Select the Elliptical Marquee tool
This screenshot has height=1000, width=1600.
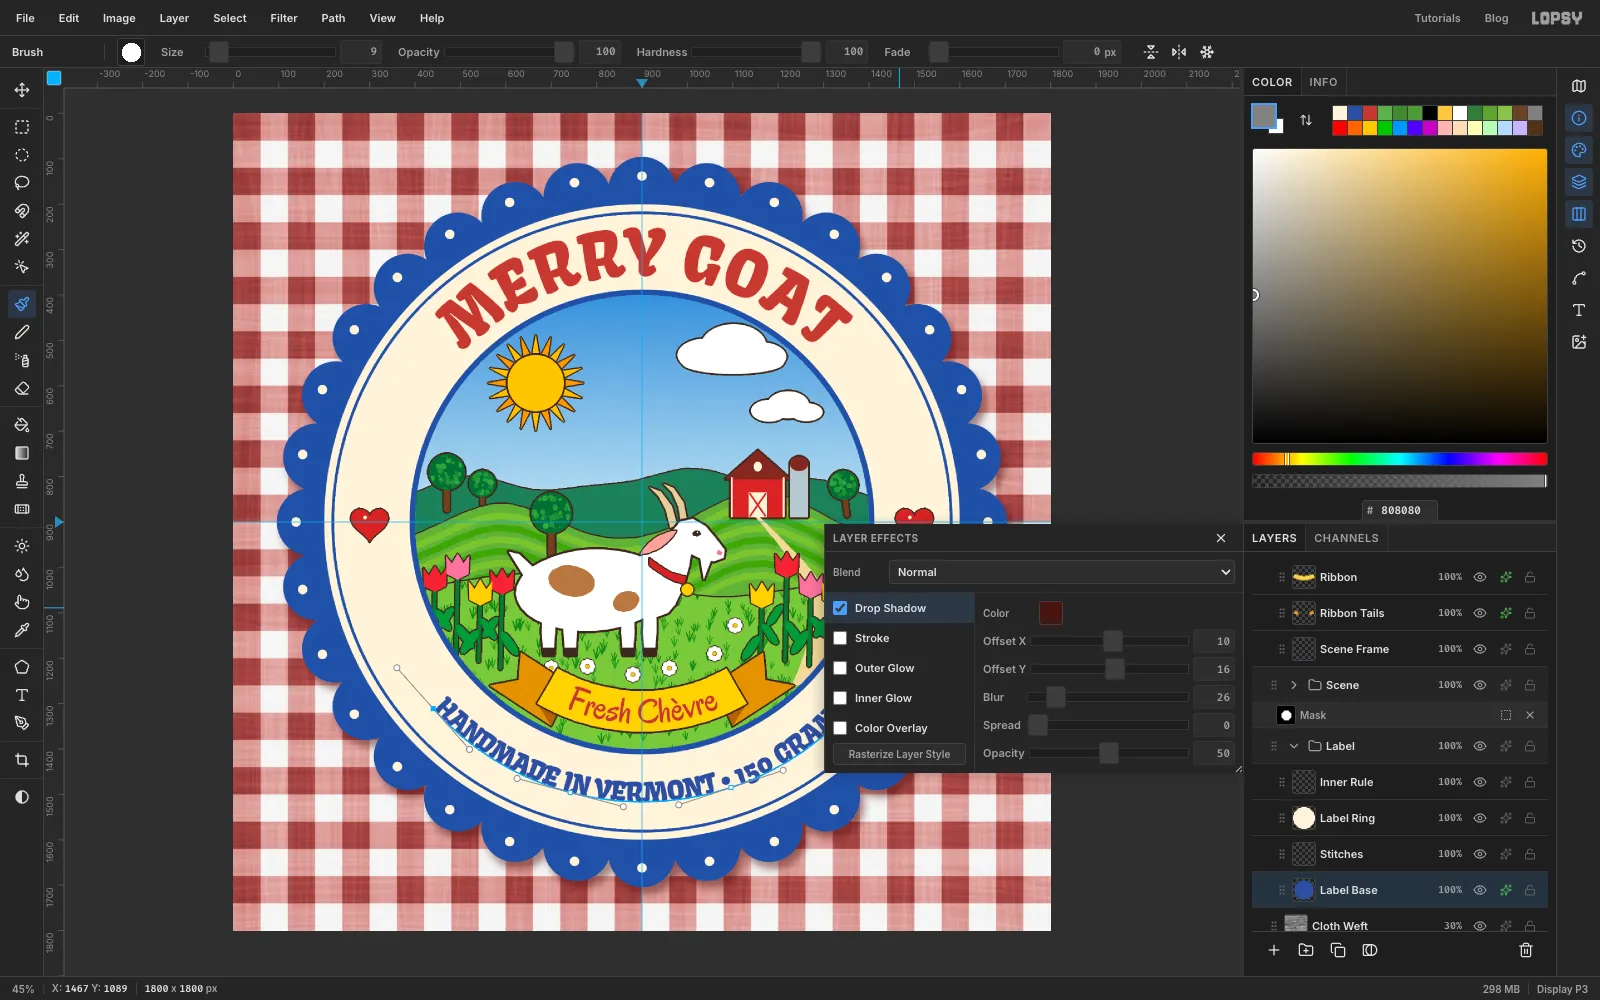(x=22, y=155)
